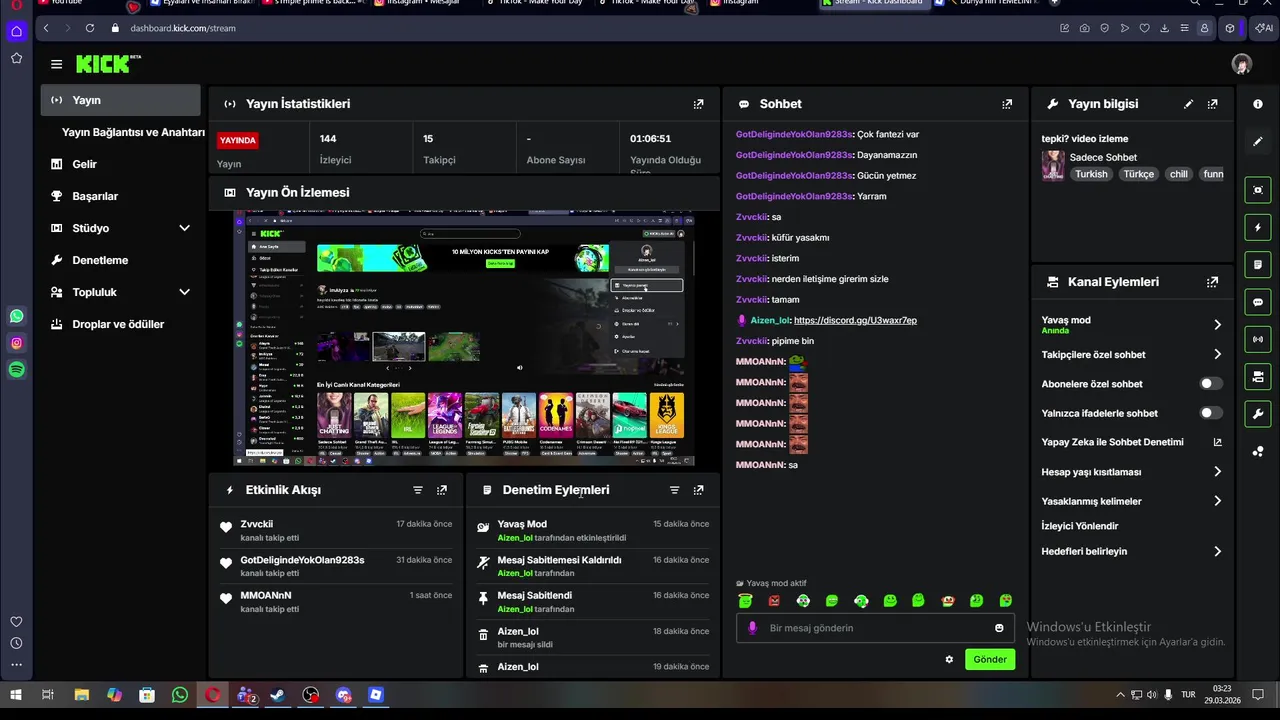Expand the Stüdyo sidebar section

(x=184, y=228)
